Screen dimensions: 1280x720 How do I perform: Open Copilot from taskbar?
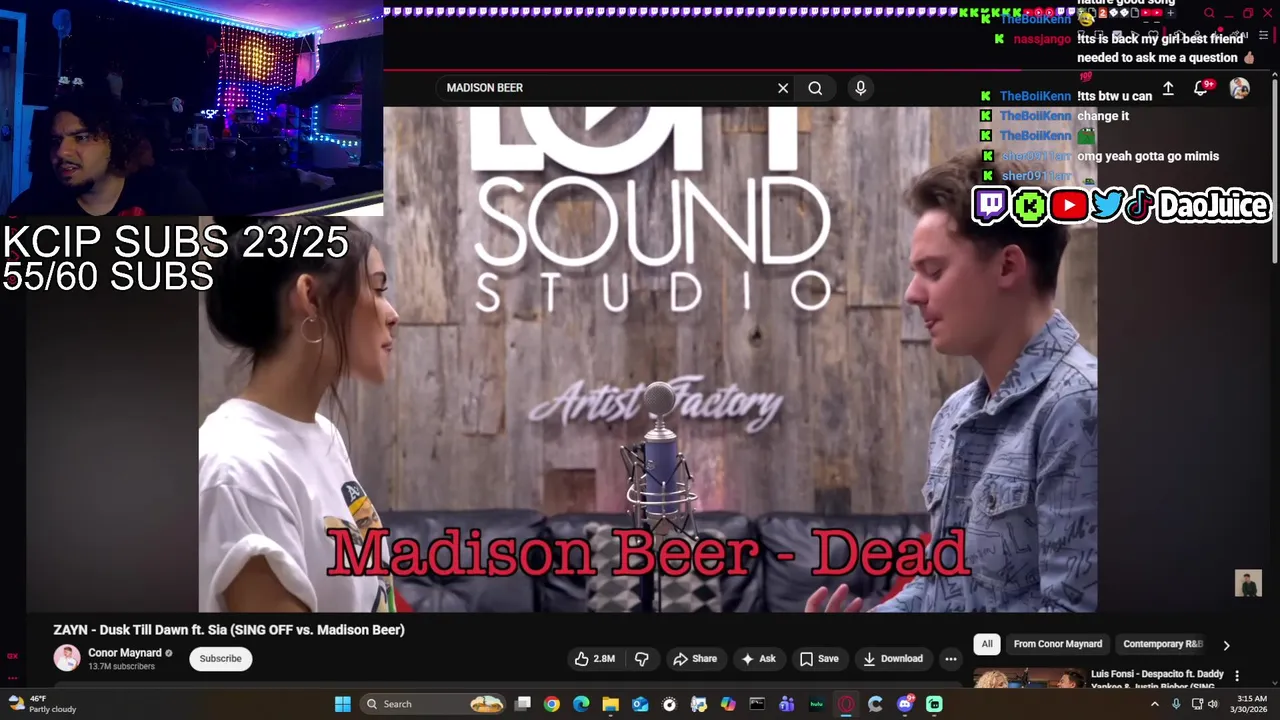coord(728,704)
